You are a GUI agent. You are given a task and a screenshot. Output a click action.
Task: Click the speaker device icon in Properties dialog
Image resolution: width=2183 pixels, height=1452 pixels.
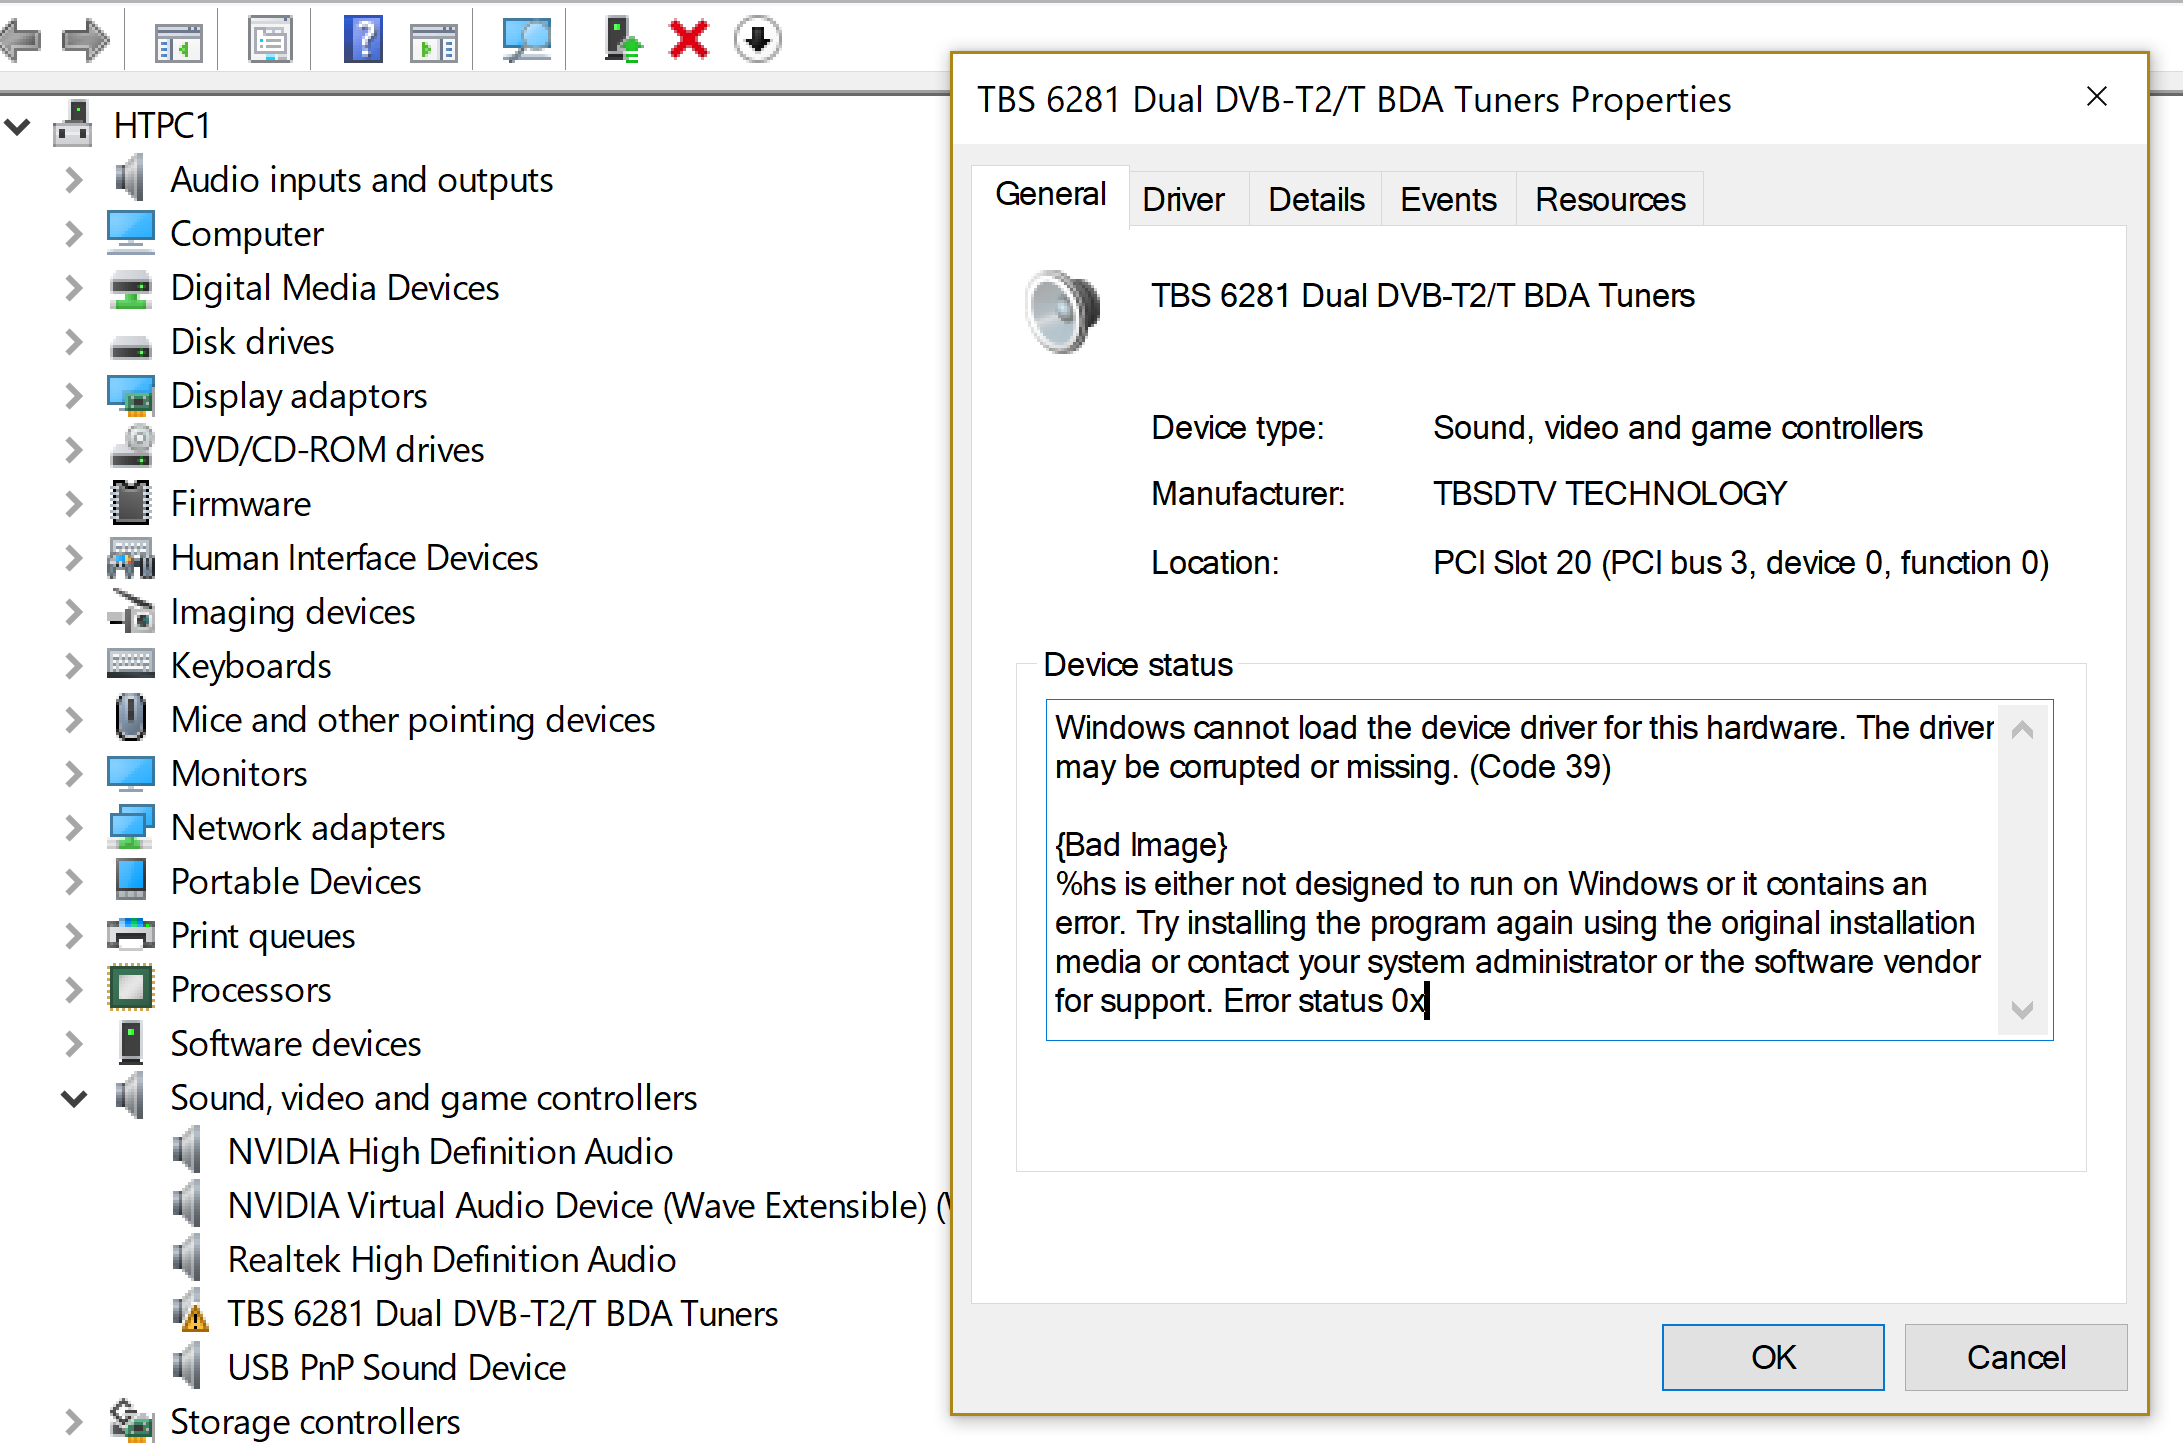coord(1063,311)
